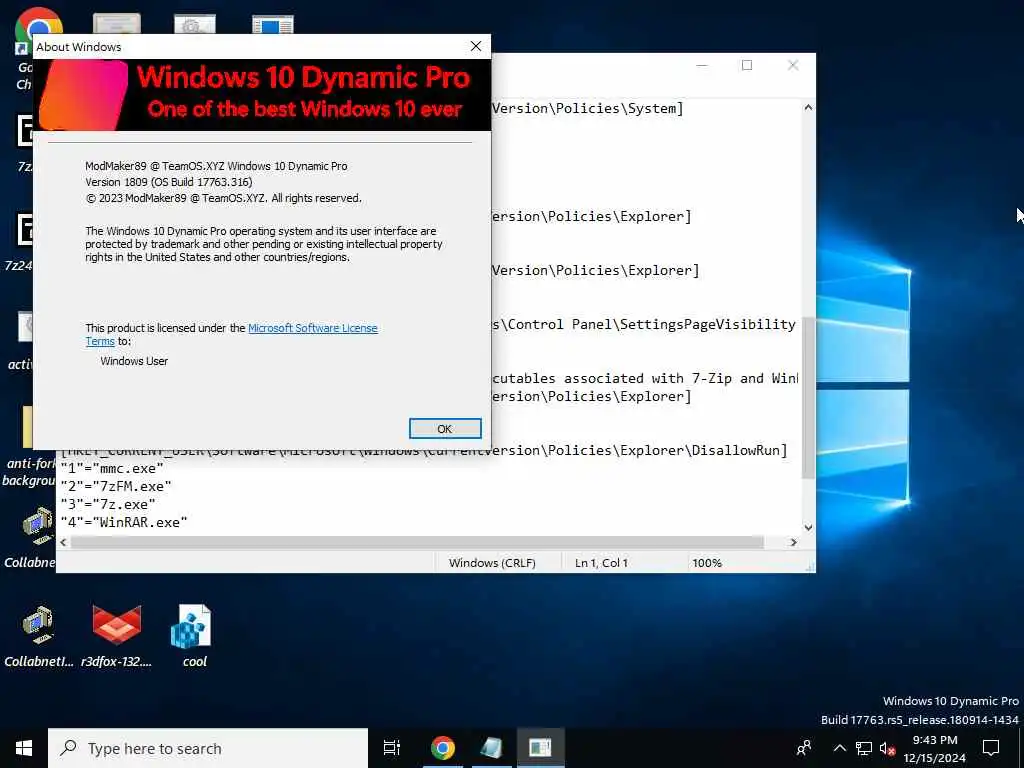The height and width of the screenshot is (768, 1024).
Task: Click Notepad horizontal scrollbar left arrow
Action: point(63,542)
